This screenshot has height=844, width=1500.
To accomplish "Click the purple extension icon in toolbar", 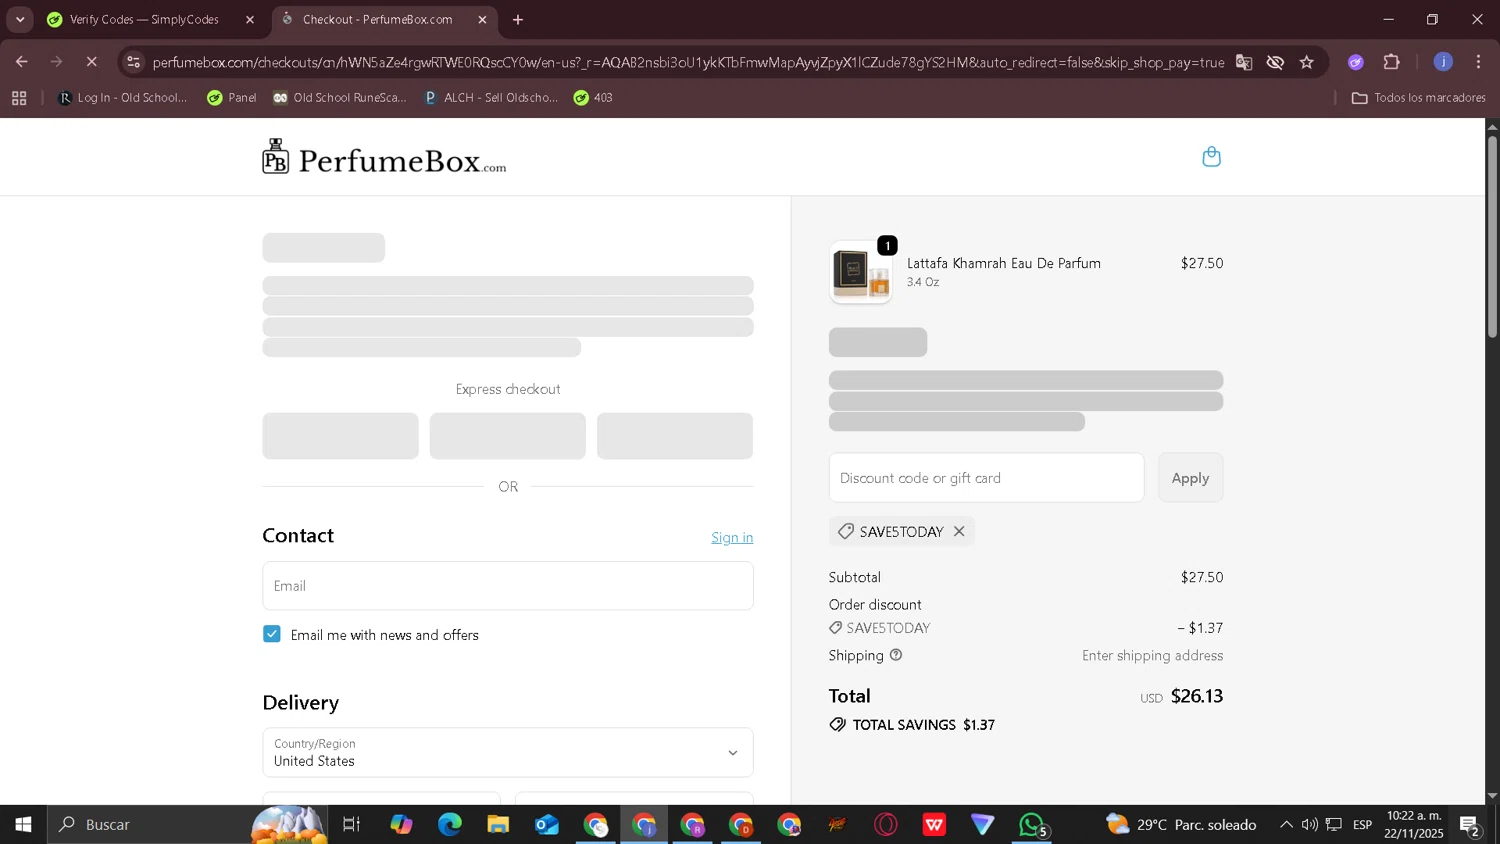I will tap(1356, 62).
